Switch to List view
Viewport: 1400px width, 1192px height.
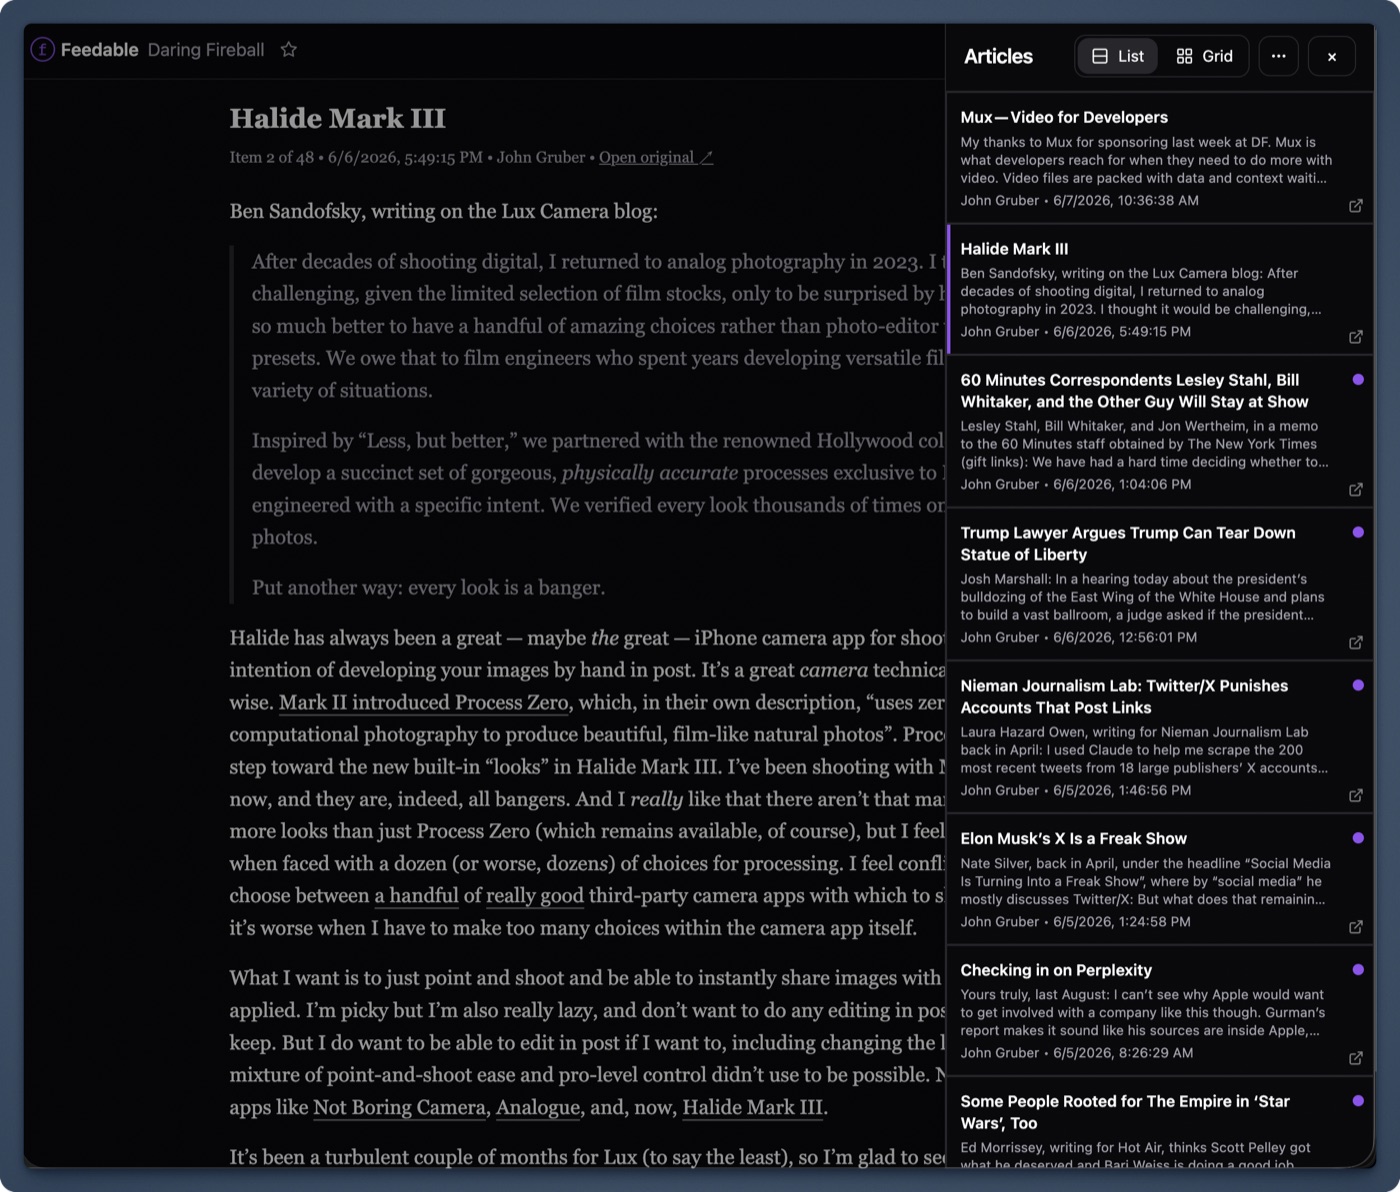tap(1118, 56)
